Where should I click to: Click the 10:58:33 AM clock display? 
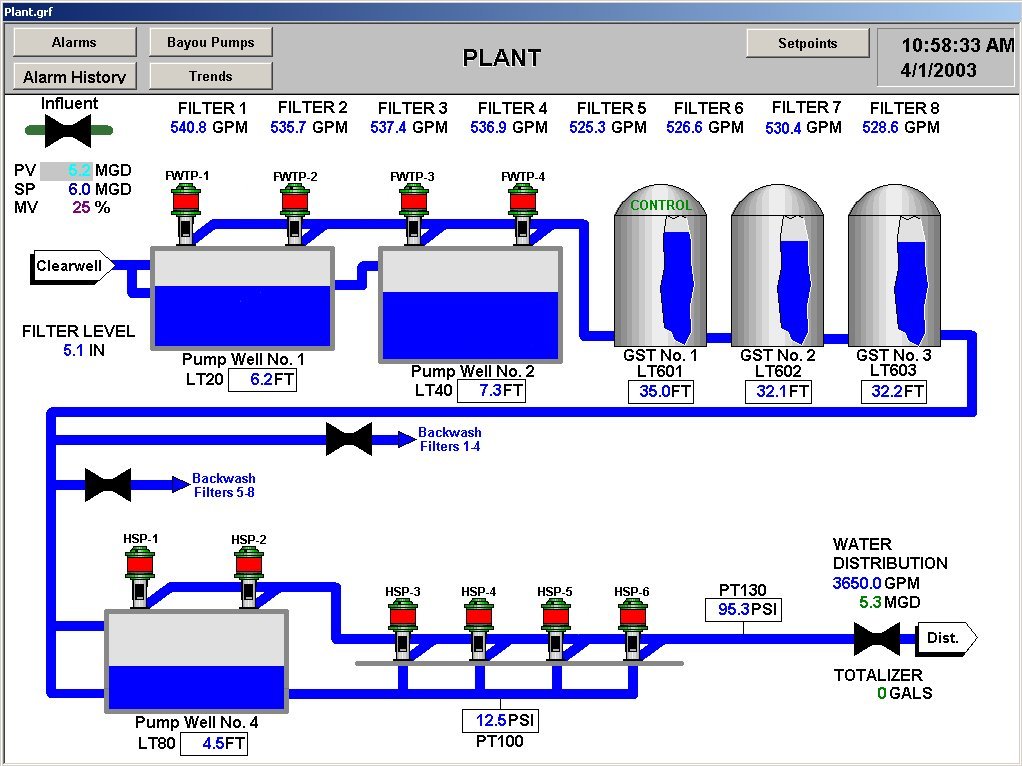(x=958, y=45)
